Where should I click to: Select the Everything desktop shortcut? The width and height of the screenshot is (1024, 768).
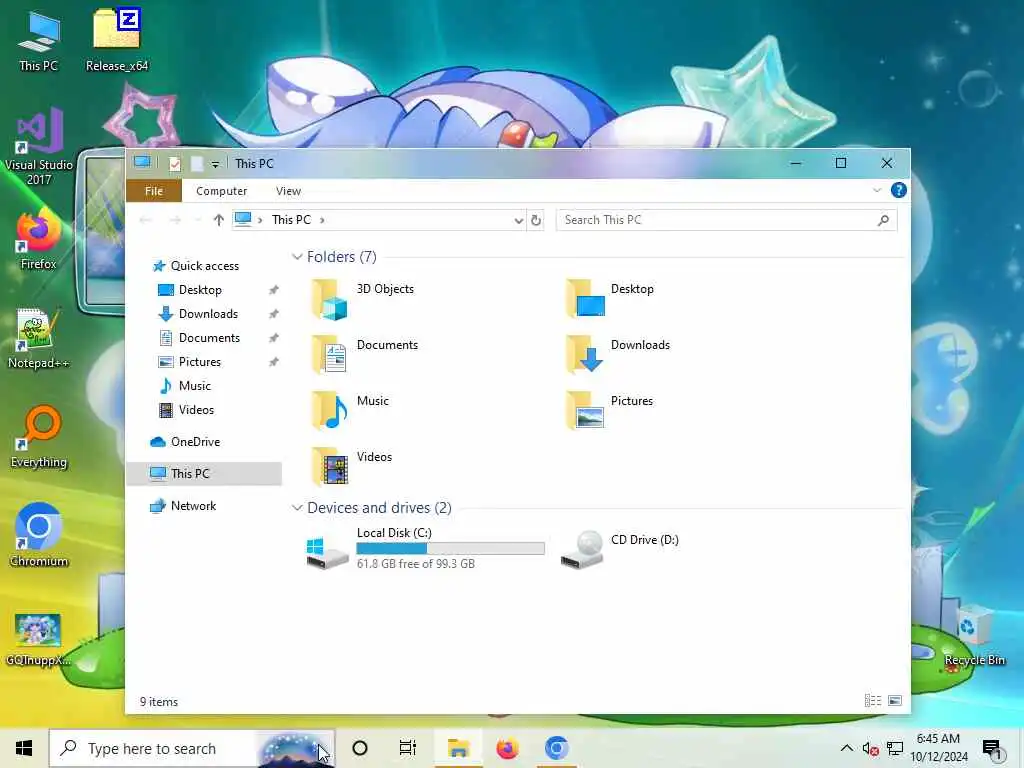39,438
